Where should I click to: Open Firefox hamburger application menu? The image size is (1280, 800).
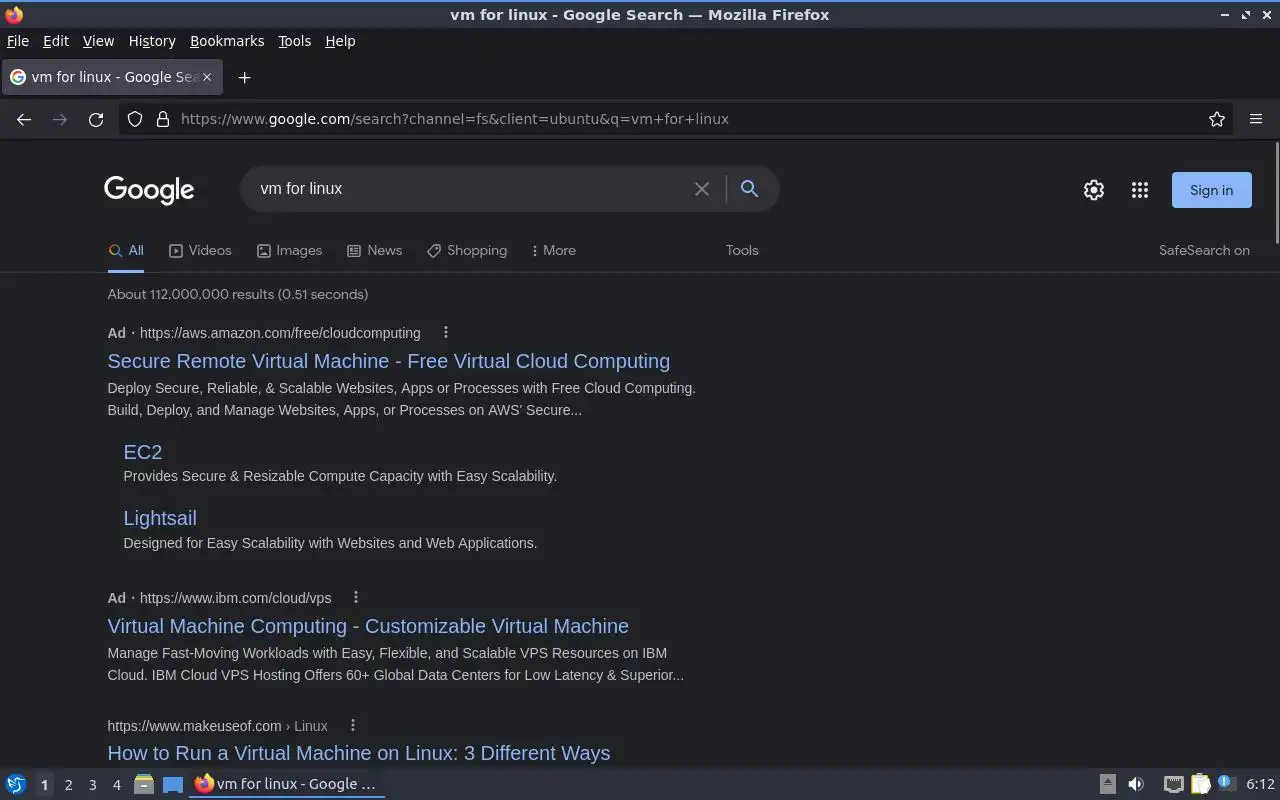1256,119
